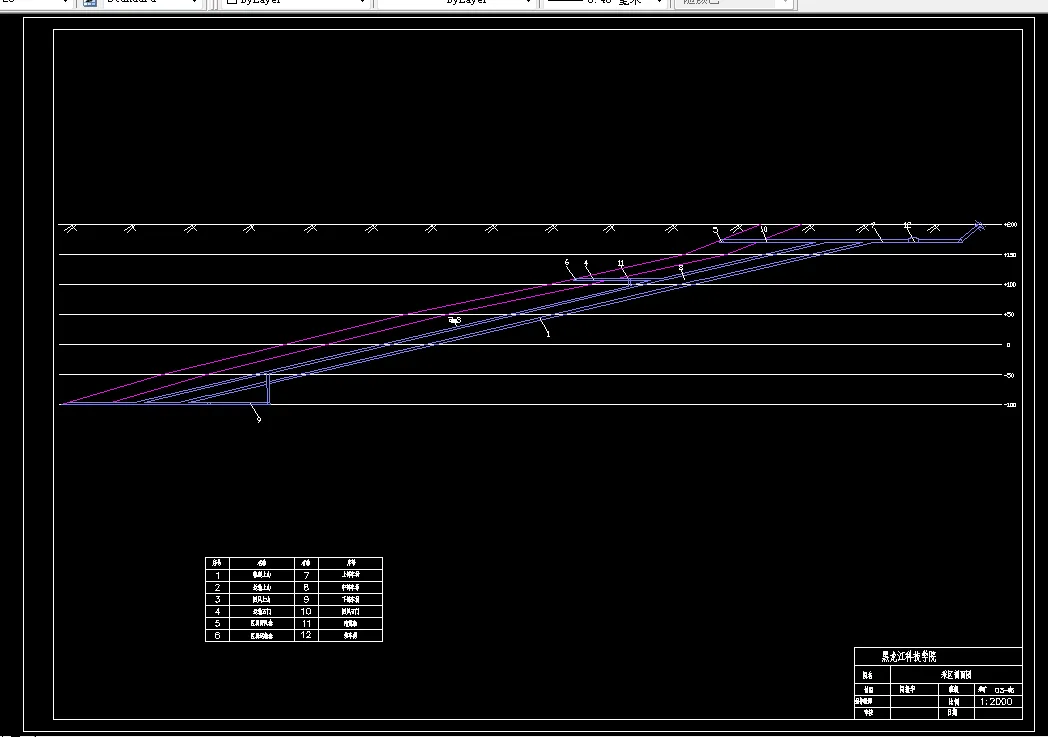This screenshot has width=1048, height=737.
Task: Click the legend table cell numbered 1
Action: point(217,575)
